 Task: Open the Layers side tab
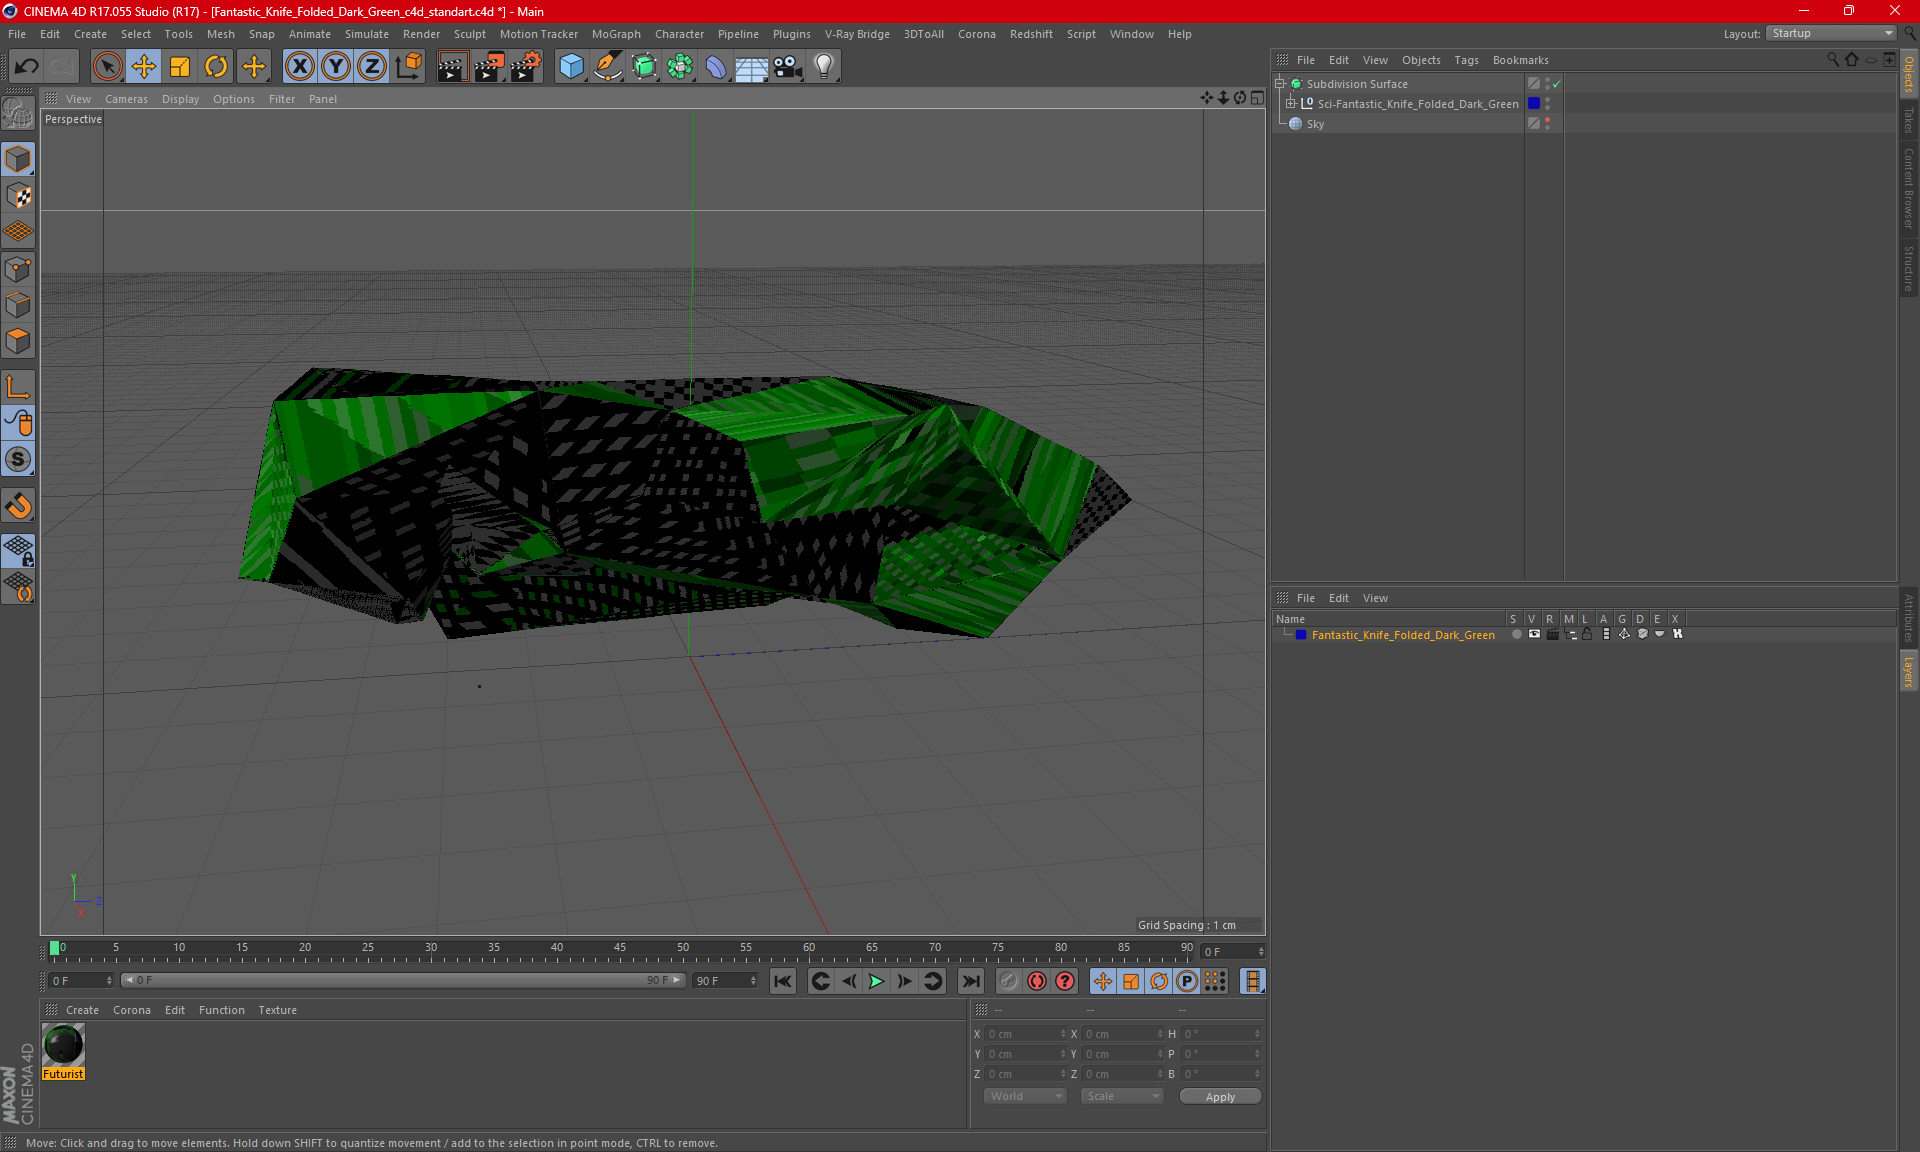point(1908,671)
